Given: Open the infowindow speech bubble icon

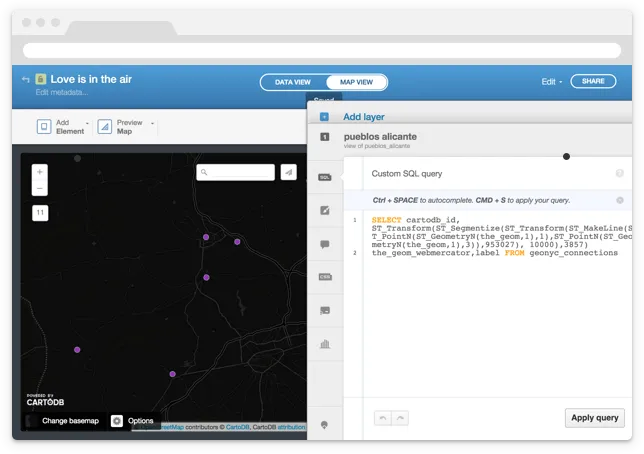Looking at the screenshot, I should pos(325,244).
